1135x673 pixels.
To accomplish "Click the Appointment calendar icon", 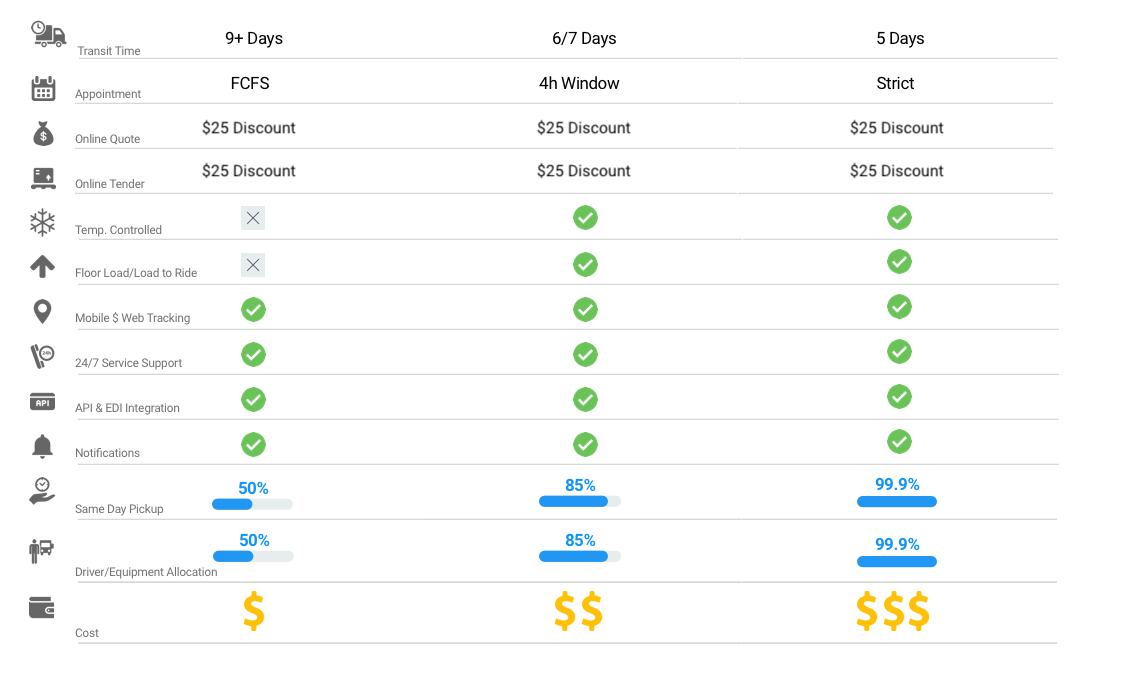I will (x=43, y=88).
